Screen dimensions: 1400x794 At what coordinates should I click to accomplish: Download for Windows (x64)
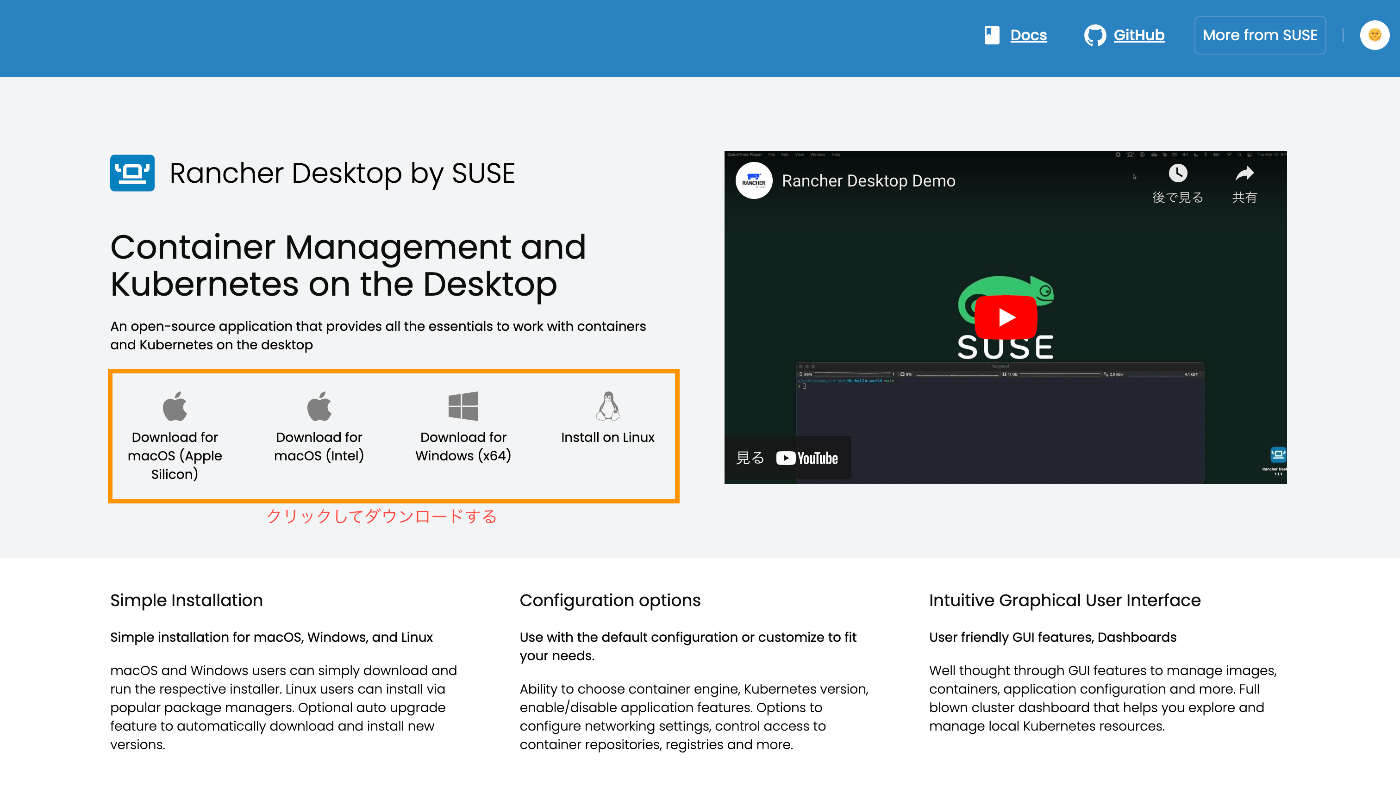click(x=463, y=446)
